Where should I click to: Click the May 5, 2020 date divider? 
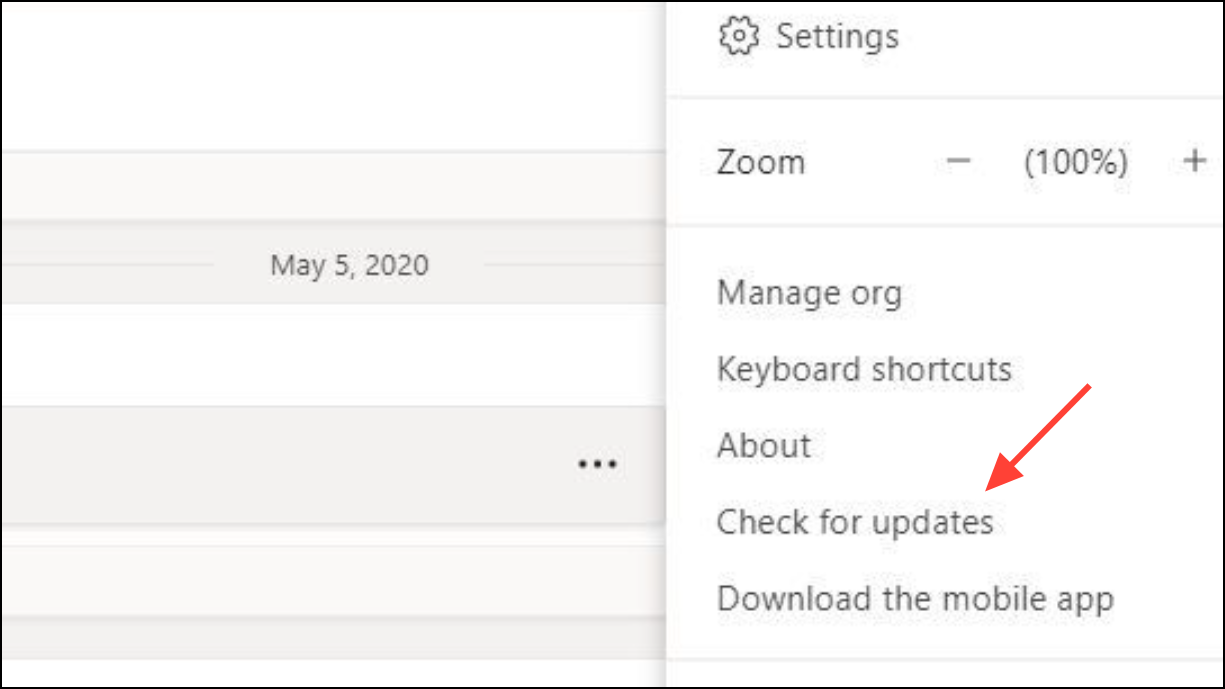[x=349, y=266]
